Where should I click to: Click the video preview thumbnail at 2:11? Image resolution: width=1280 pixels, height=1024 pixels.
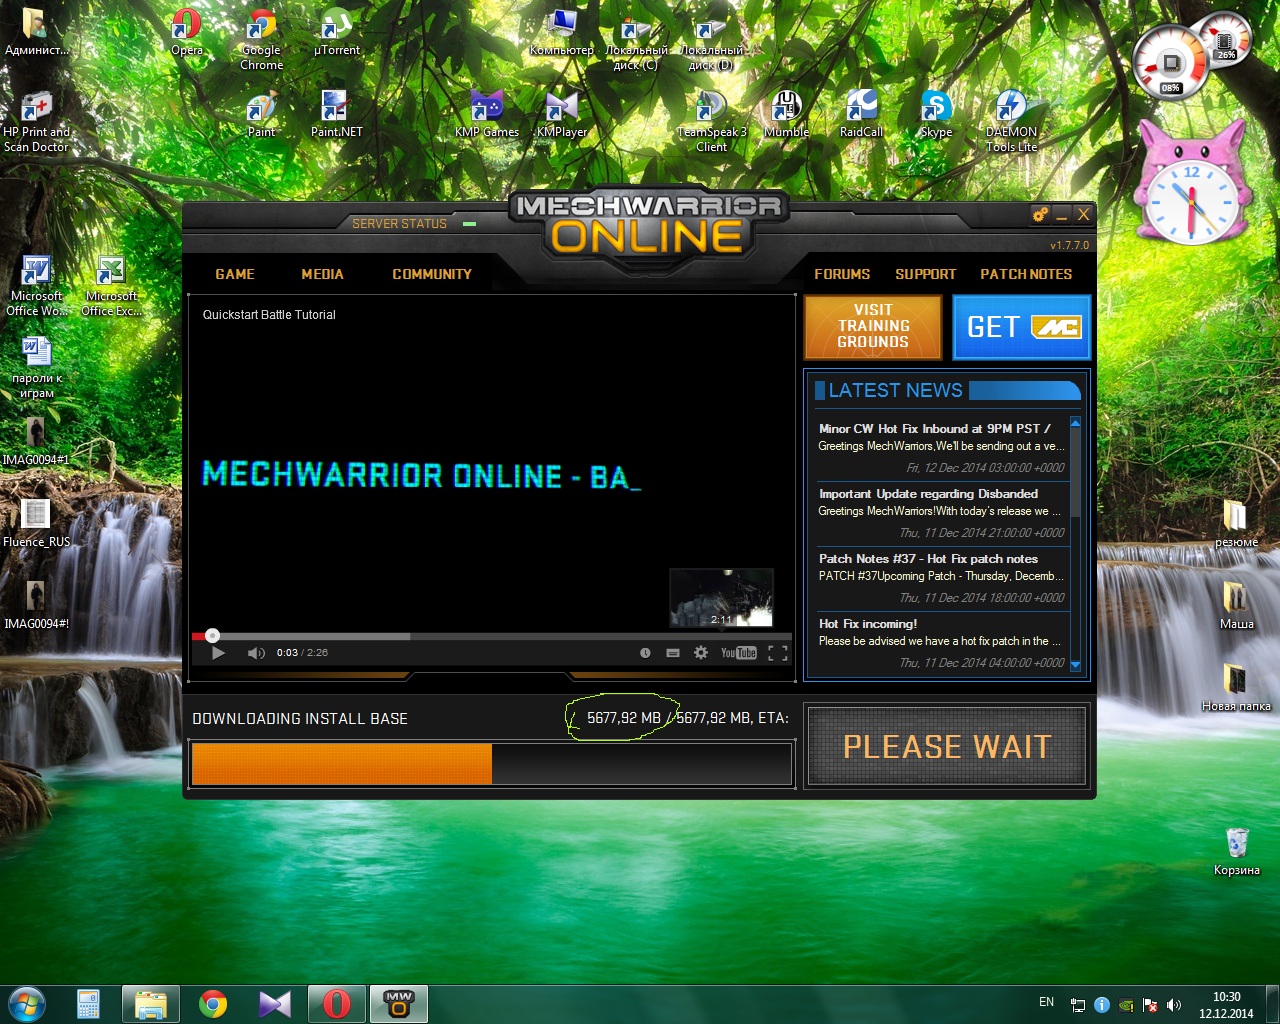(721, 597)
